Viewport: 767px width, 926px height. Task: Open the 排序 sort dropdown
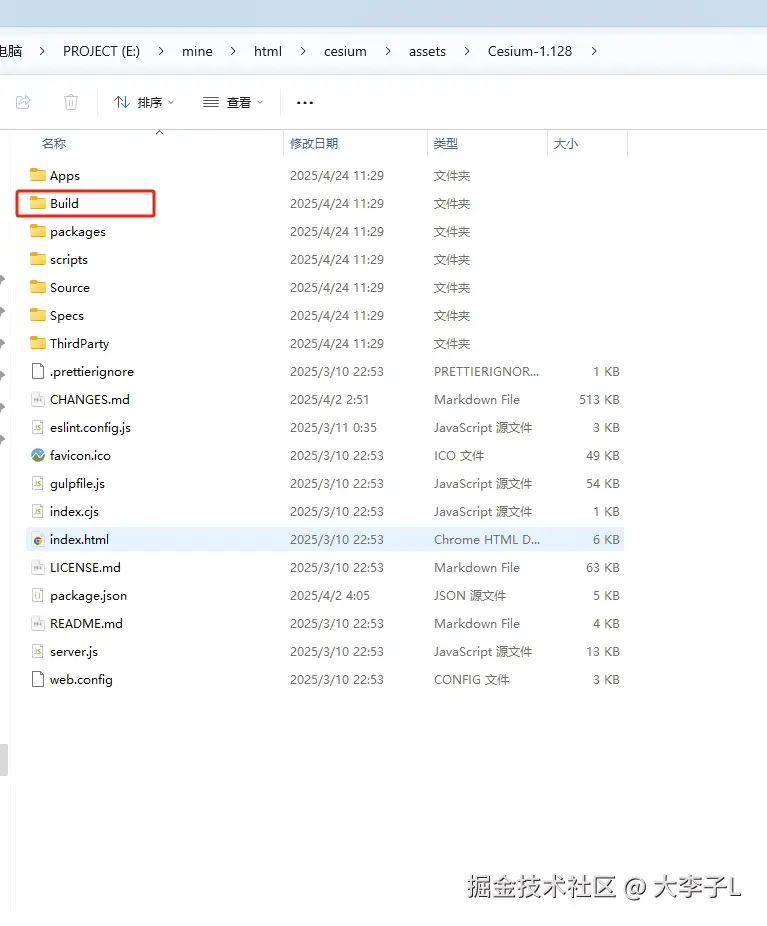(x=144, y=102)
